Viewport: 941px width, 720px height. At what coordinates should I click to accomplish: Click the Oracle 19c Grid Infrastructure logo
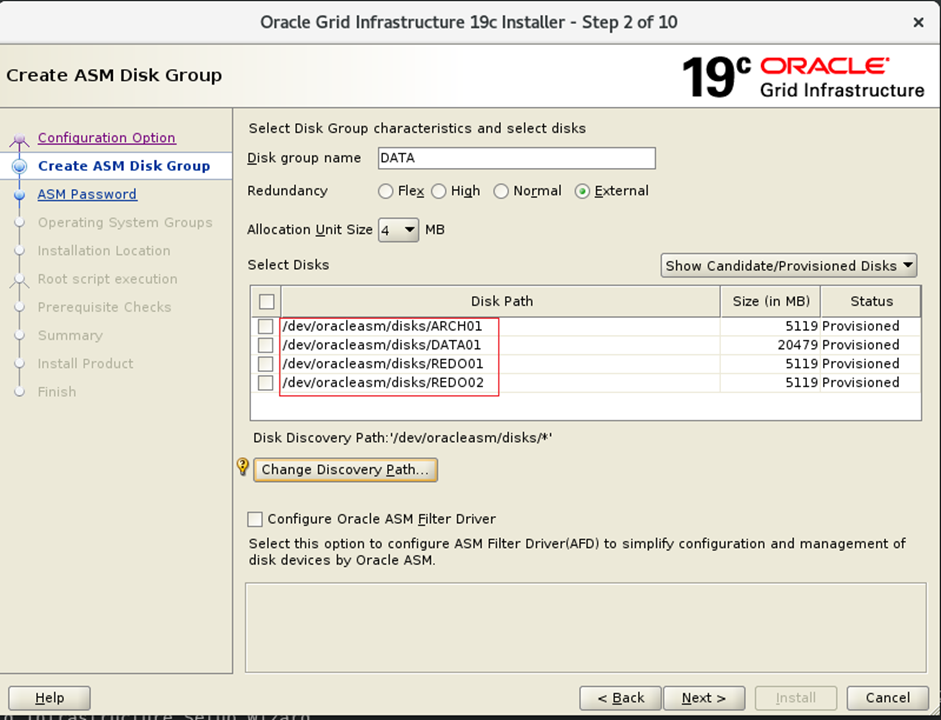(x=803, y=77)
